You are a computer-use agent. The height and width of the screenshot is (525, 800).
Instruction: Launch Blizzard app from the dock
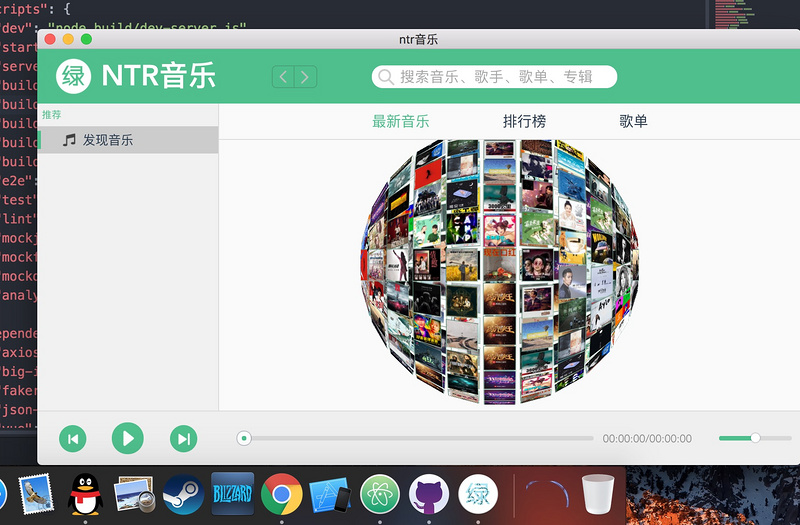coord(233,494)
